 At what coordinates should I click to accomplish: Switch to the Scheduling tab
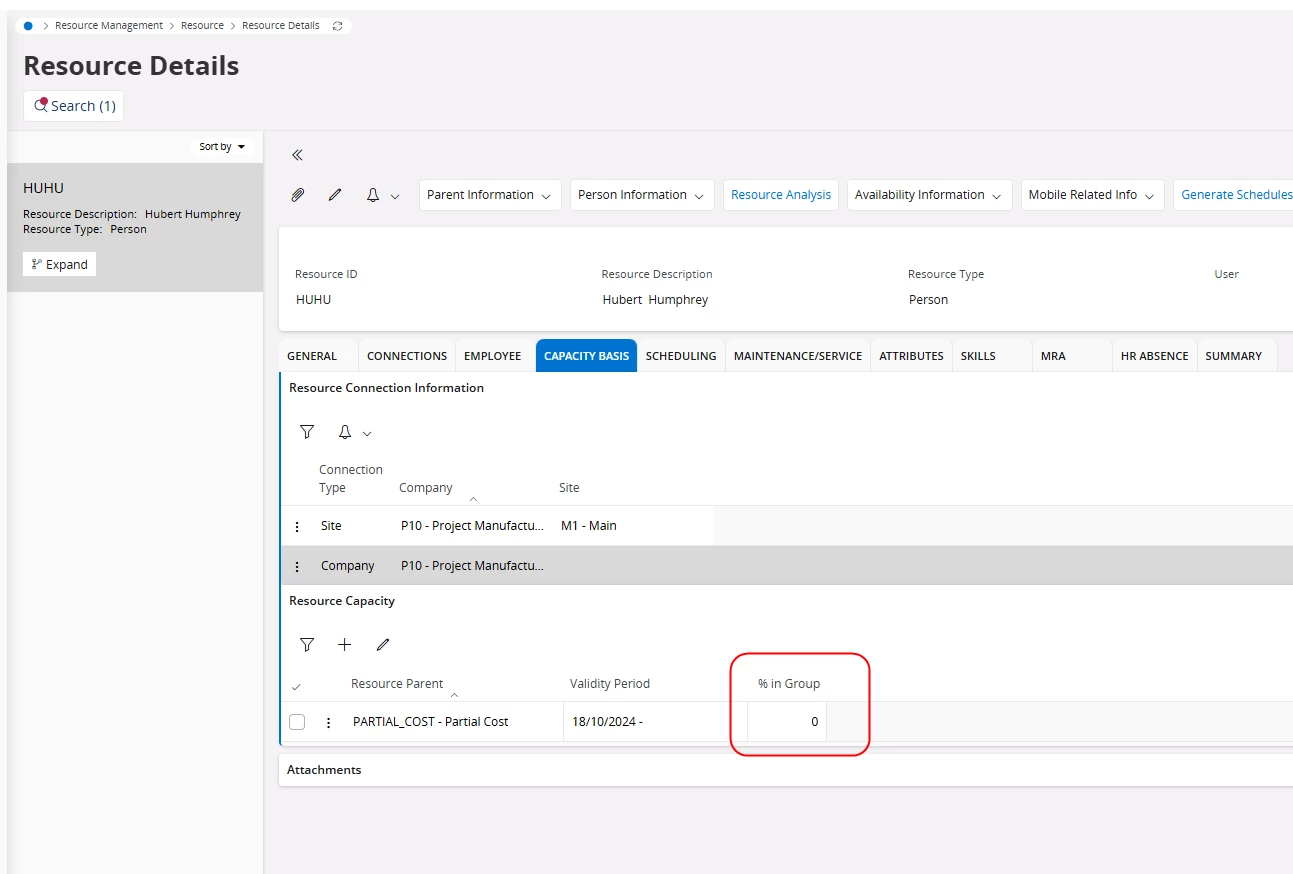click(680, 356)
